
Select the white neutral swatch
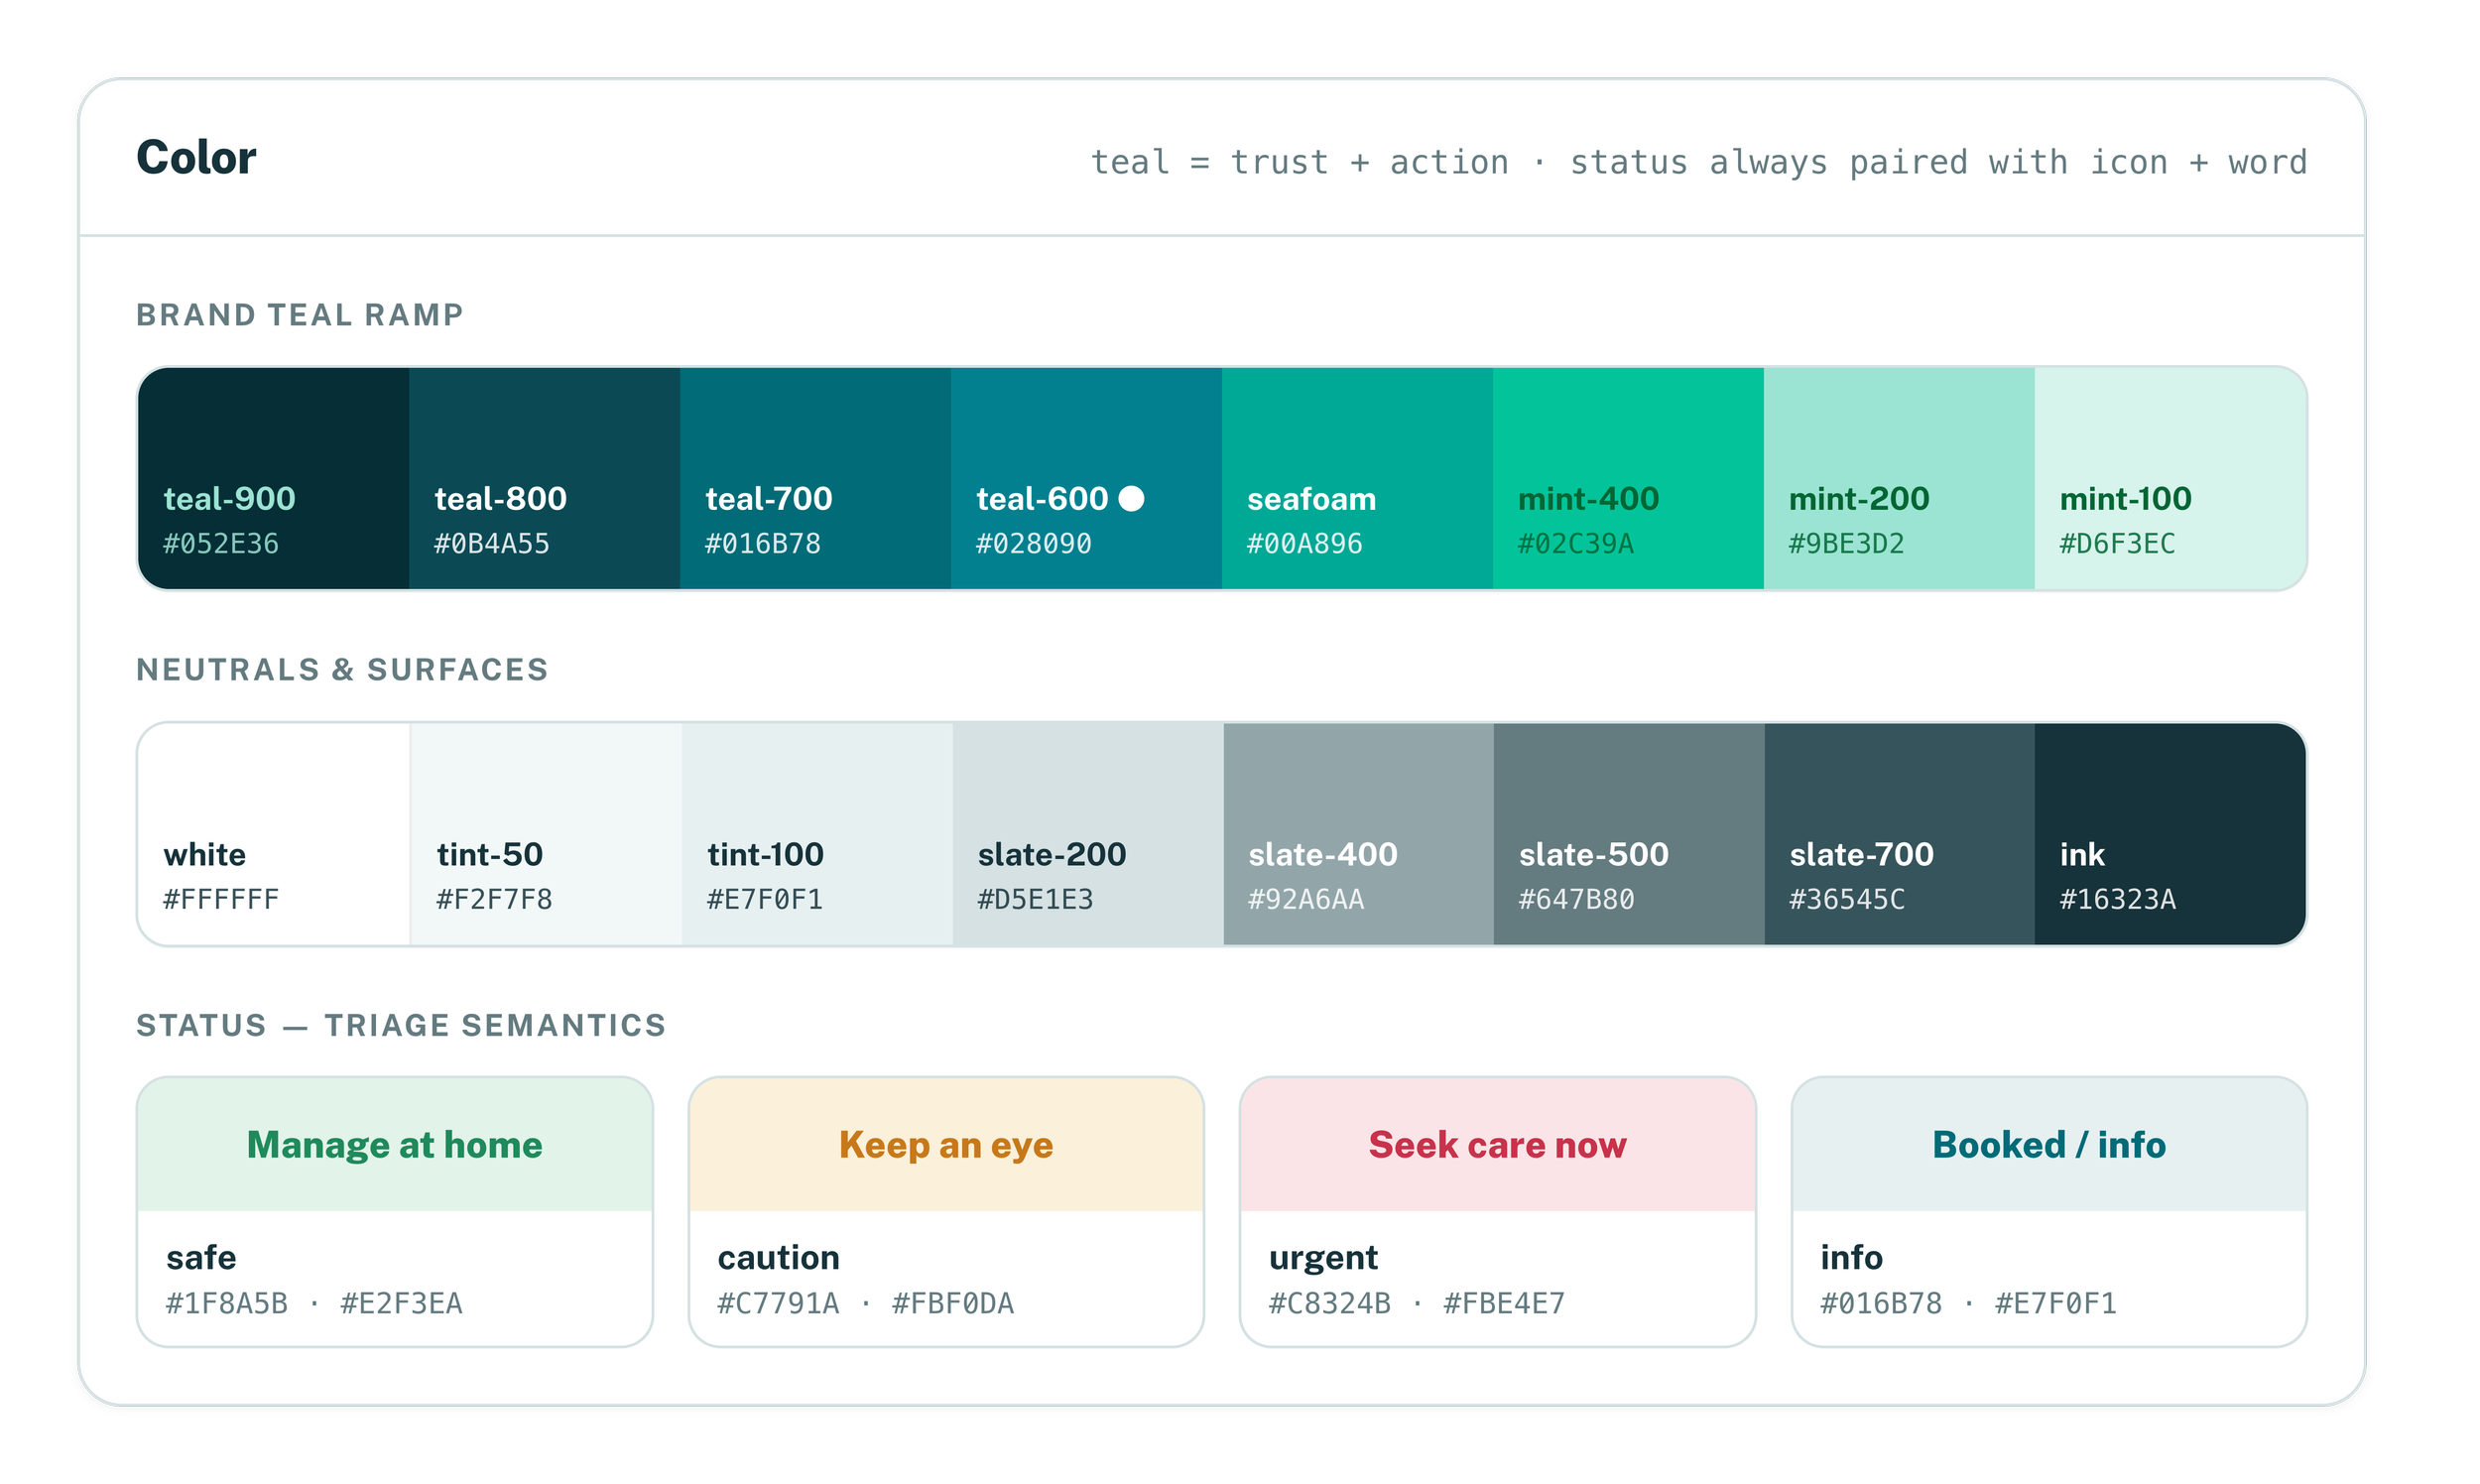(273, 834)
